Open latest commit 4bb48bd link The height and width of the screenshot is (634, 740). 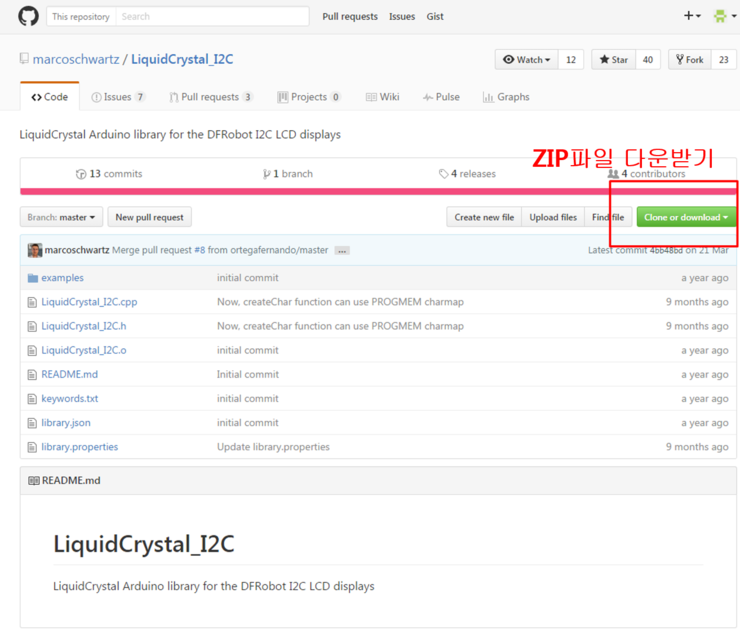pos(665,250)
